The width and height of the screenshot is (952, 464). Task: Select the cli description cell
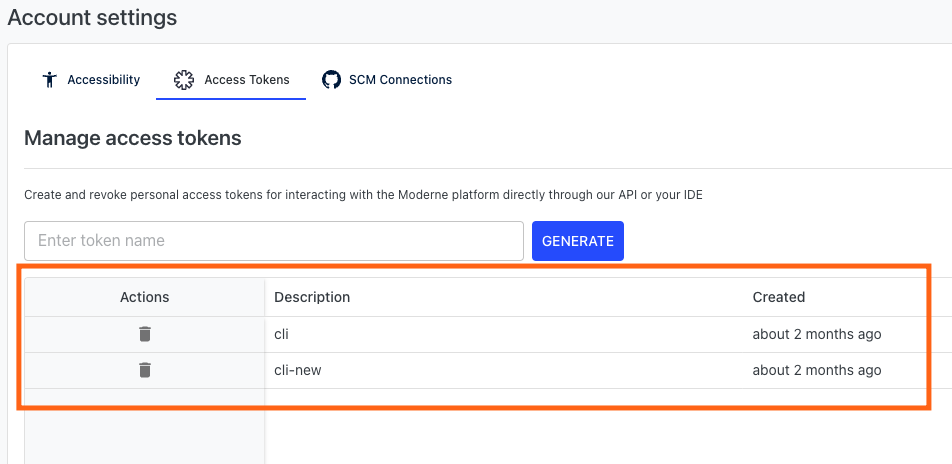point(281,334)
